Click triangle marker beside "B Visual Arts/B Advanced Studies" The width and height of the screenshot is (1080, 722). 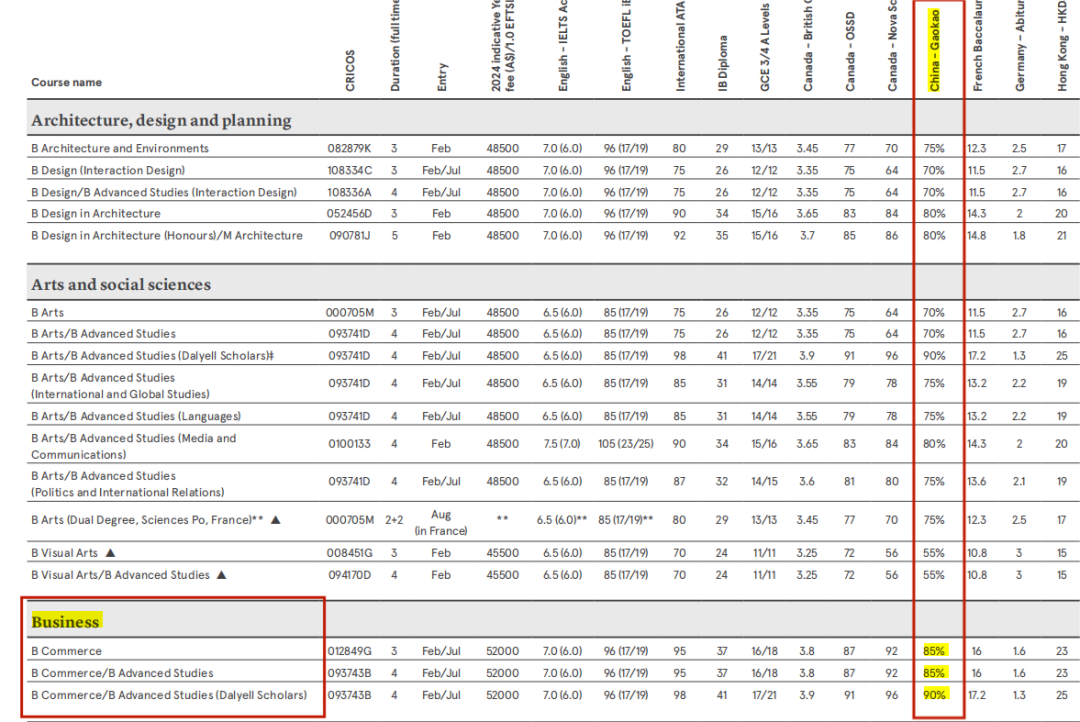click(221, 575)
